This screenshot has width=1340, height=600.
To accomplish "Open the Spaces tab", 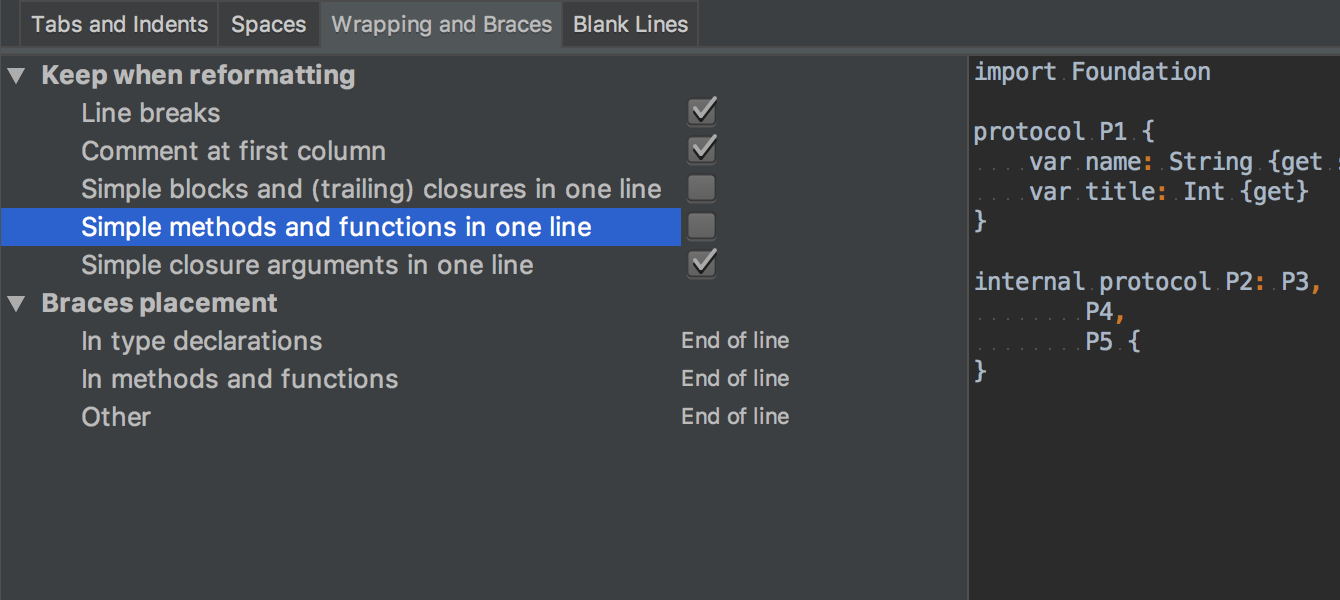I will tap(268, 23).
